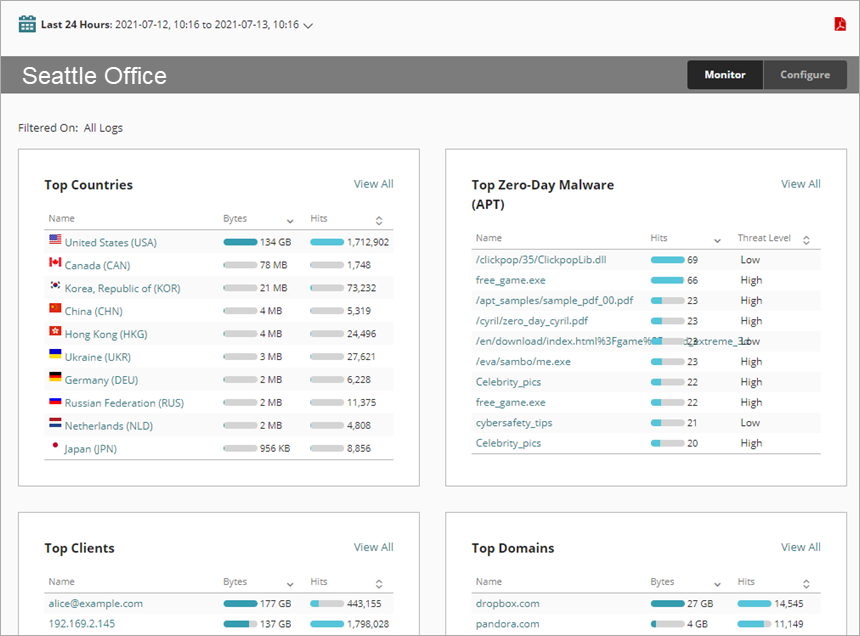Click the Japan flag icon
Viewport: 860px width, 636px height.
[57, 448]
